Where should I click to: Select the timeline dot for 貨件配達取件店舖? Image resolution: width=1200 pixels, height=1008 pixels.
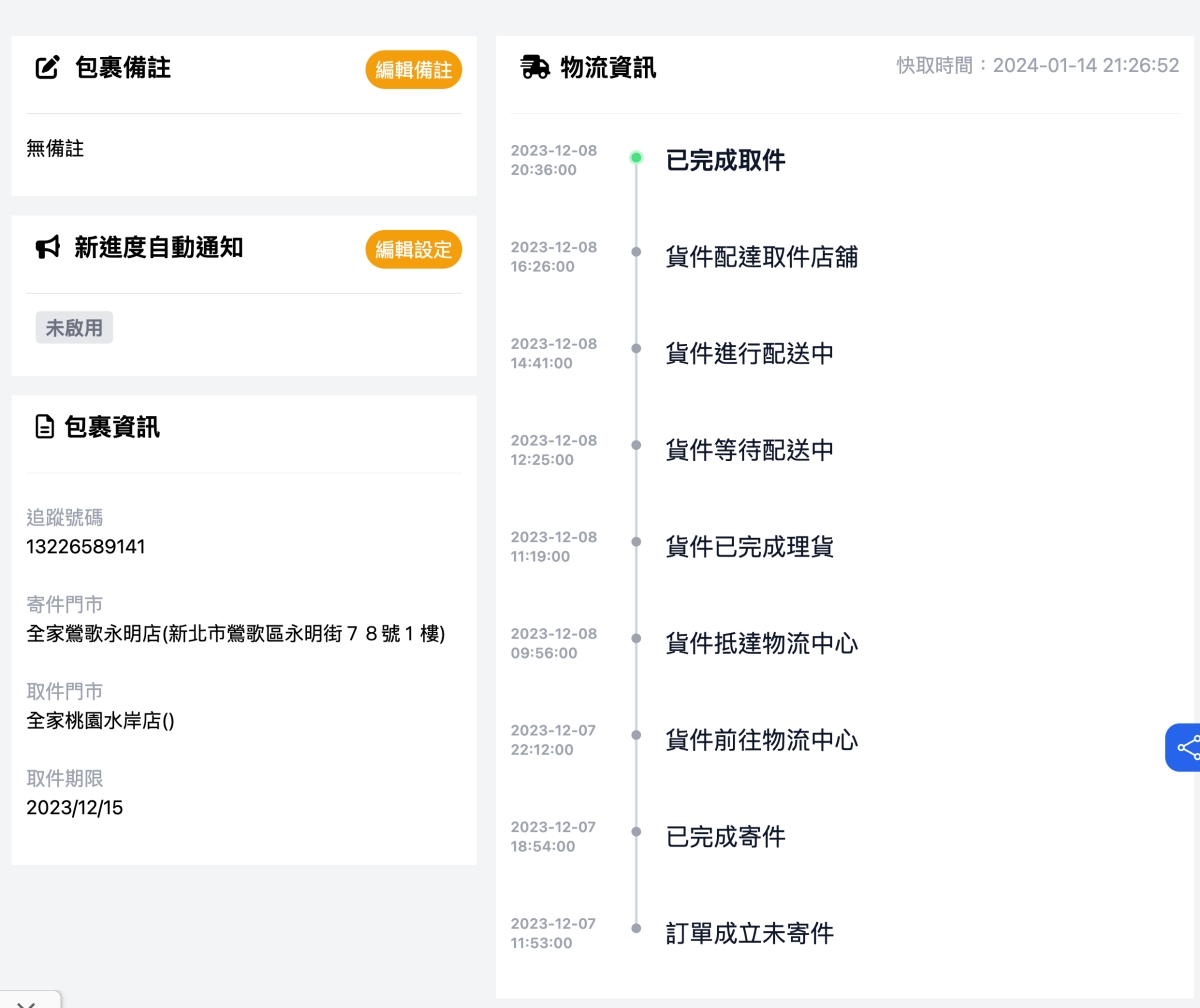(x=636, y=252)
